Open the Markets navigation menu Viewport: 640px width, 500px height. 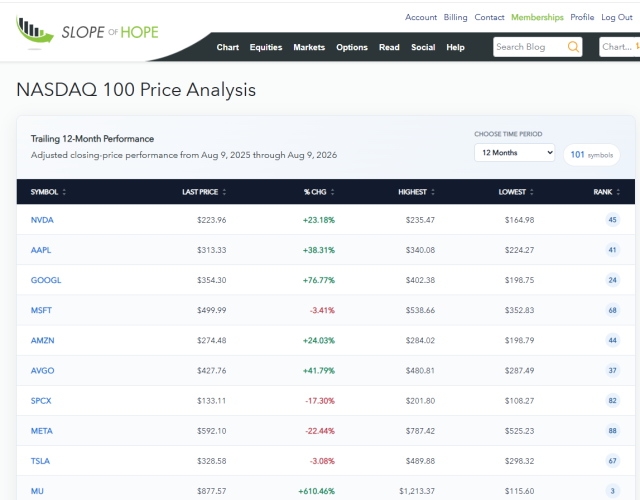tap(309, 47)
